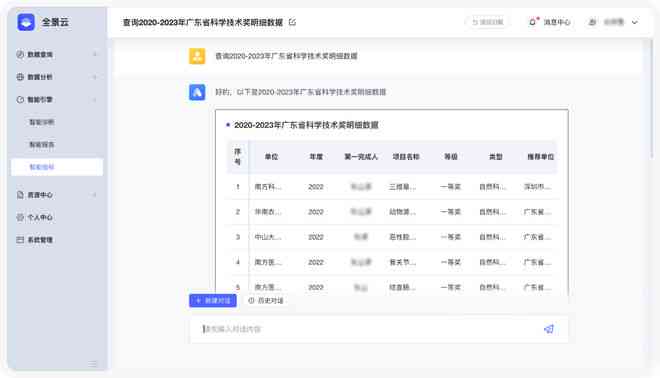Click the clock icon beside 历史对话
The width and height of the screenshot is (660, 378).
251,301
